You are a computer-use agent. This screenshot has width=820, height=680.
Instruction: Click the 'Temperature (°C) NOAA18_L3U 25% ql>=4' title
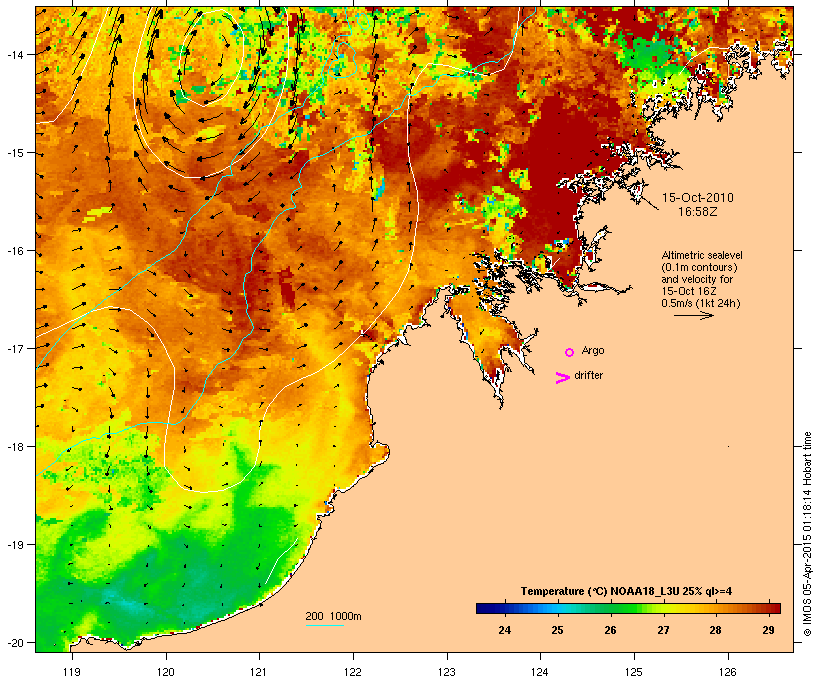pyautogui.click(x=627, y=591)
